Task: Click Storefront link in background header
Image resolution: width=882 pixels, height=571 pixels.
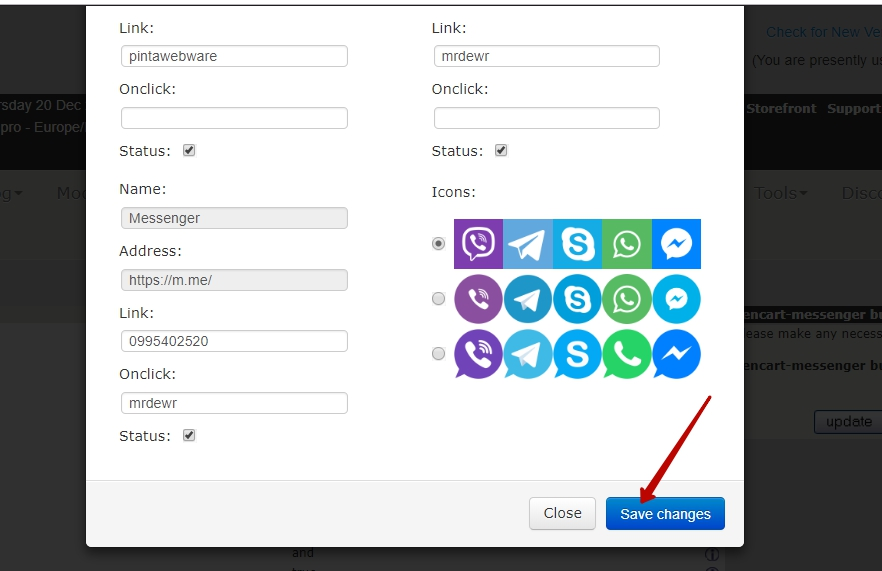Action: pyautogui.click(x=781, y=109)
